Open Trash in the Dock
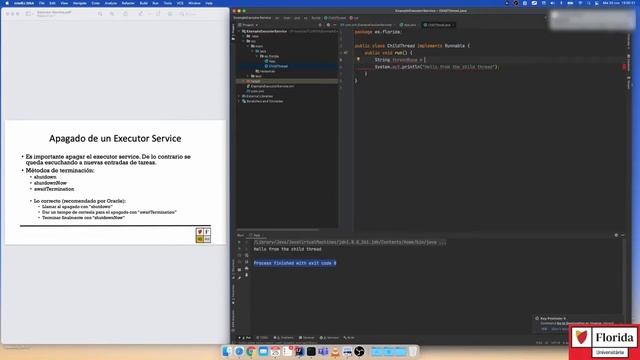This screenshot has width=640, height=360. coord(413,351)
